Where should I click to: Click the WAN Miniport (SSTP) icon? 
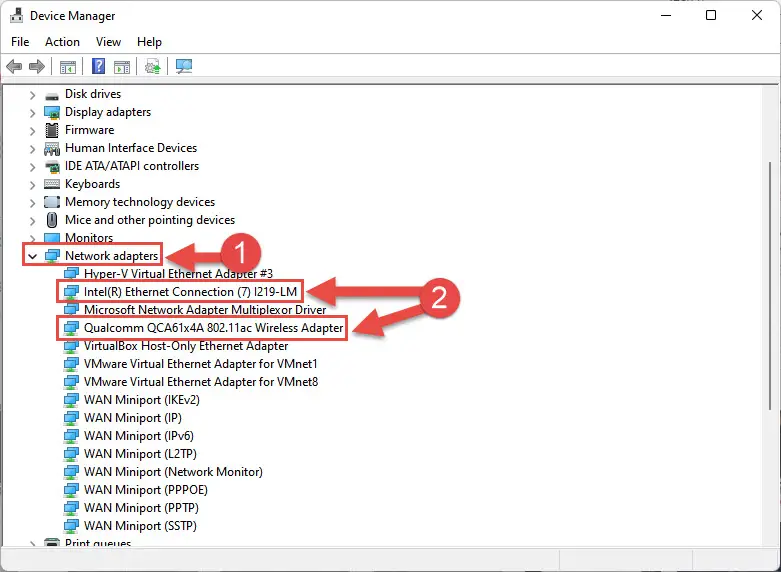71,526
